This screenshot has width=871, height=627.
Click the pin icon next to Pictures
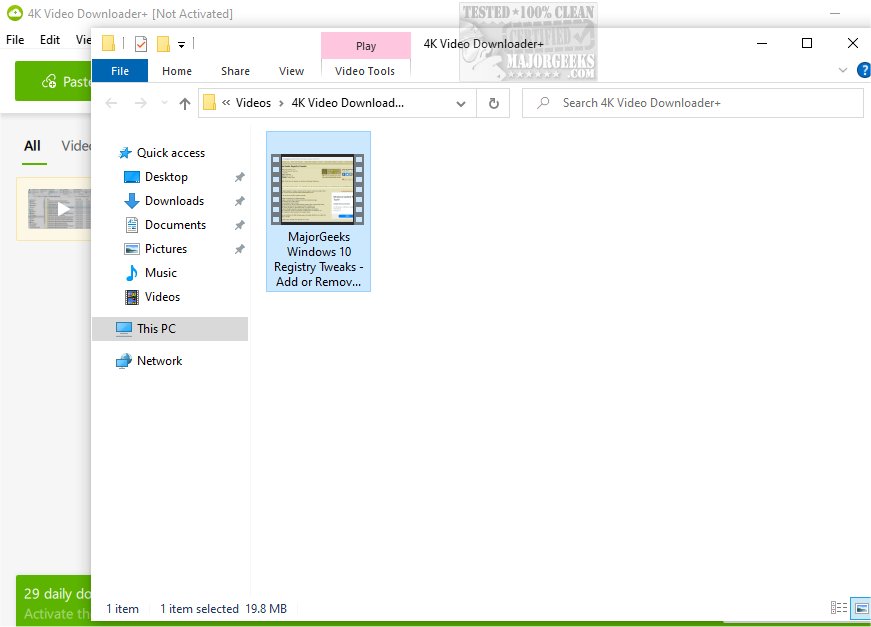pyautogui.click(x=239, y=249)
